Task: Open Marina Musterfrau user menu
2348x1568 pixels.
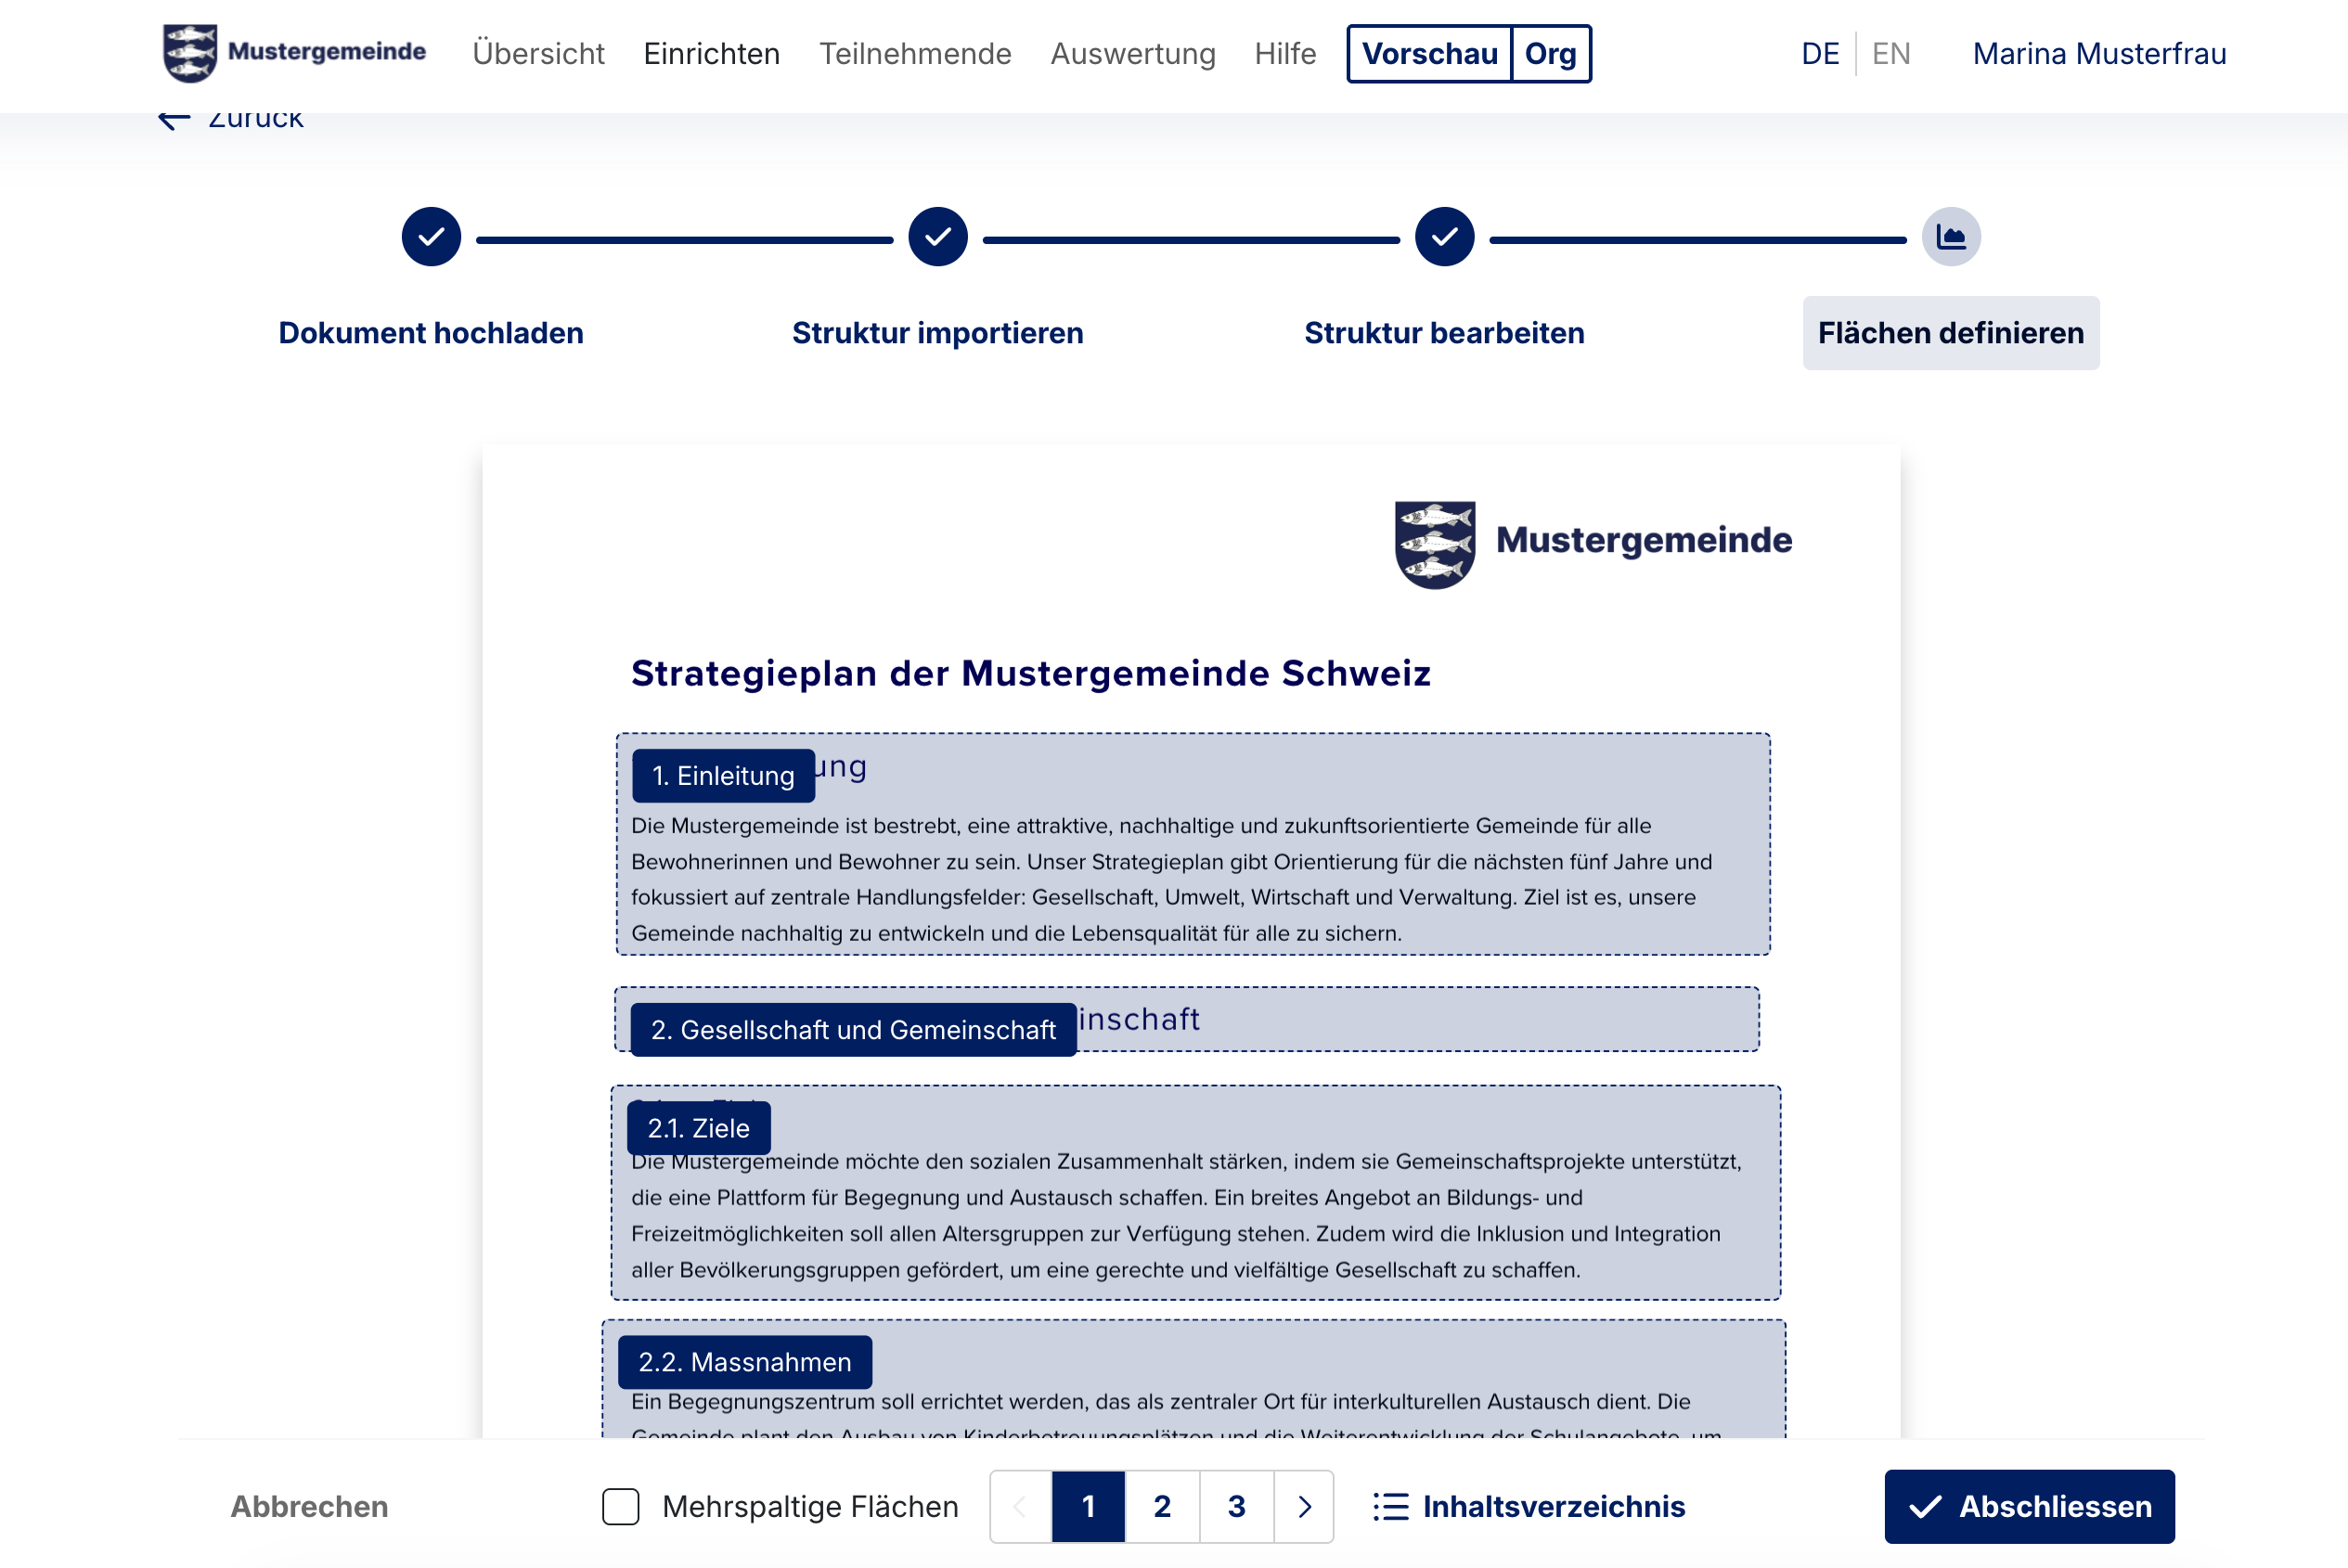Action: coord(2098,54)
